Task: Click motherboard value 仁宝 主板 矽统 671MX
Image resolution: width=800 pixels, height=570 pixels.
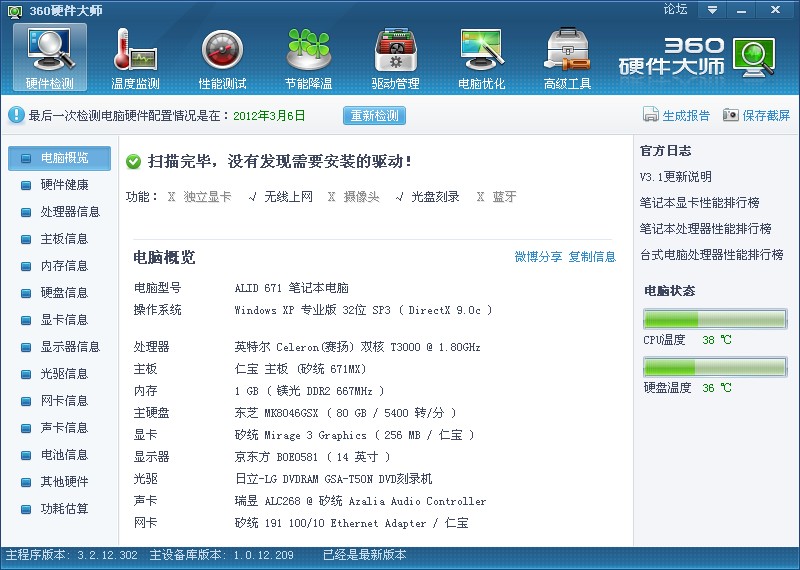Action: point(300,369)
